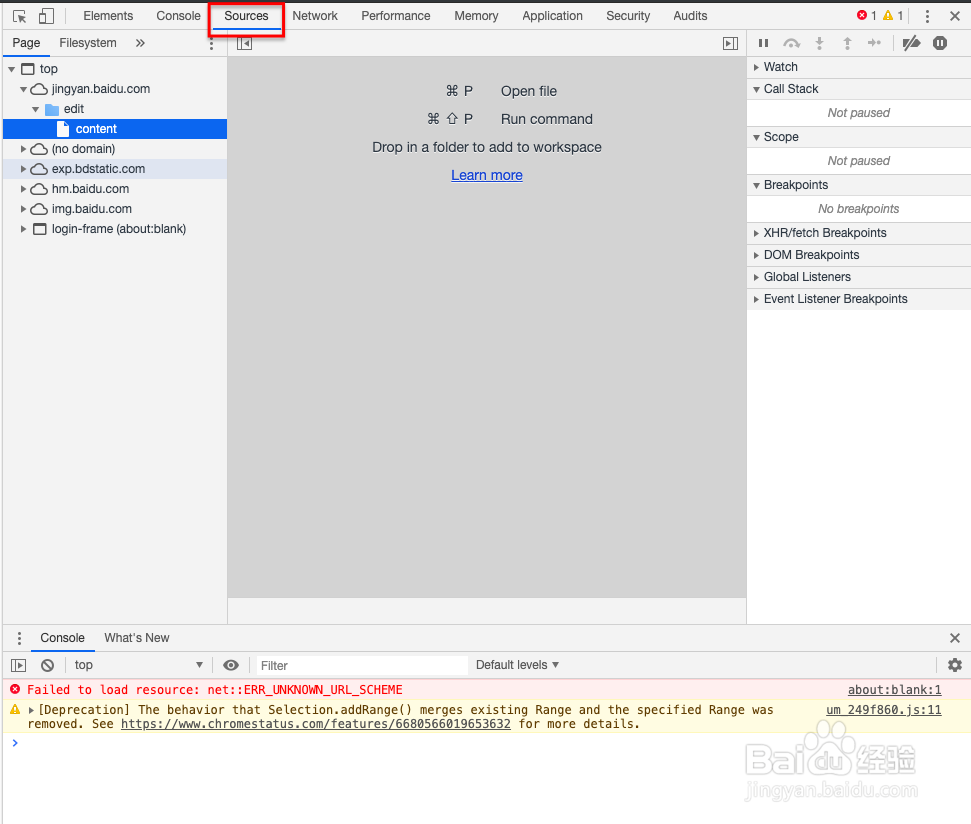
Task: Hide the navigator sidebar icon
Action: [245, 43]
